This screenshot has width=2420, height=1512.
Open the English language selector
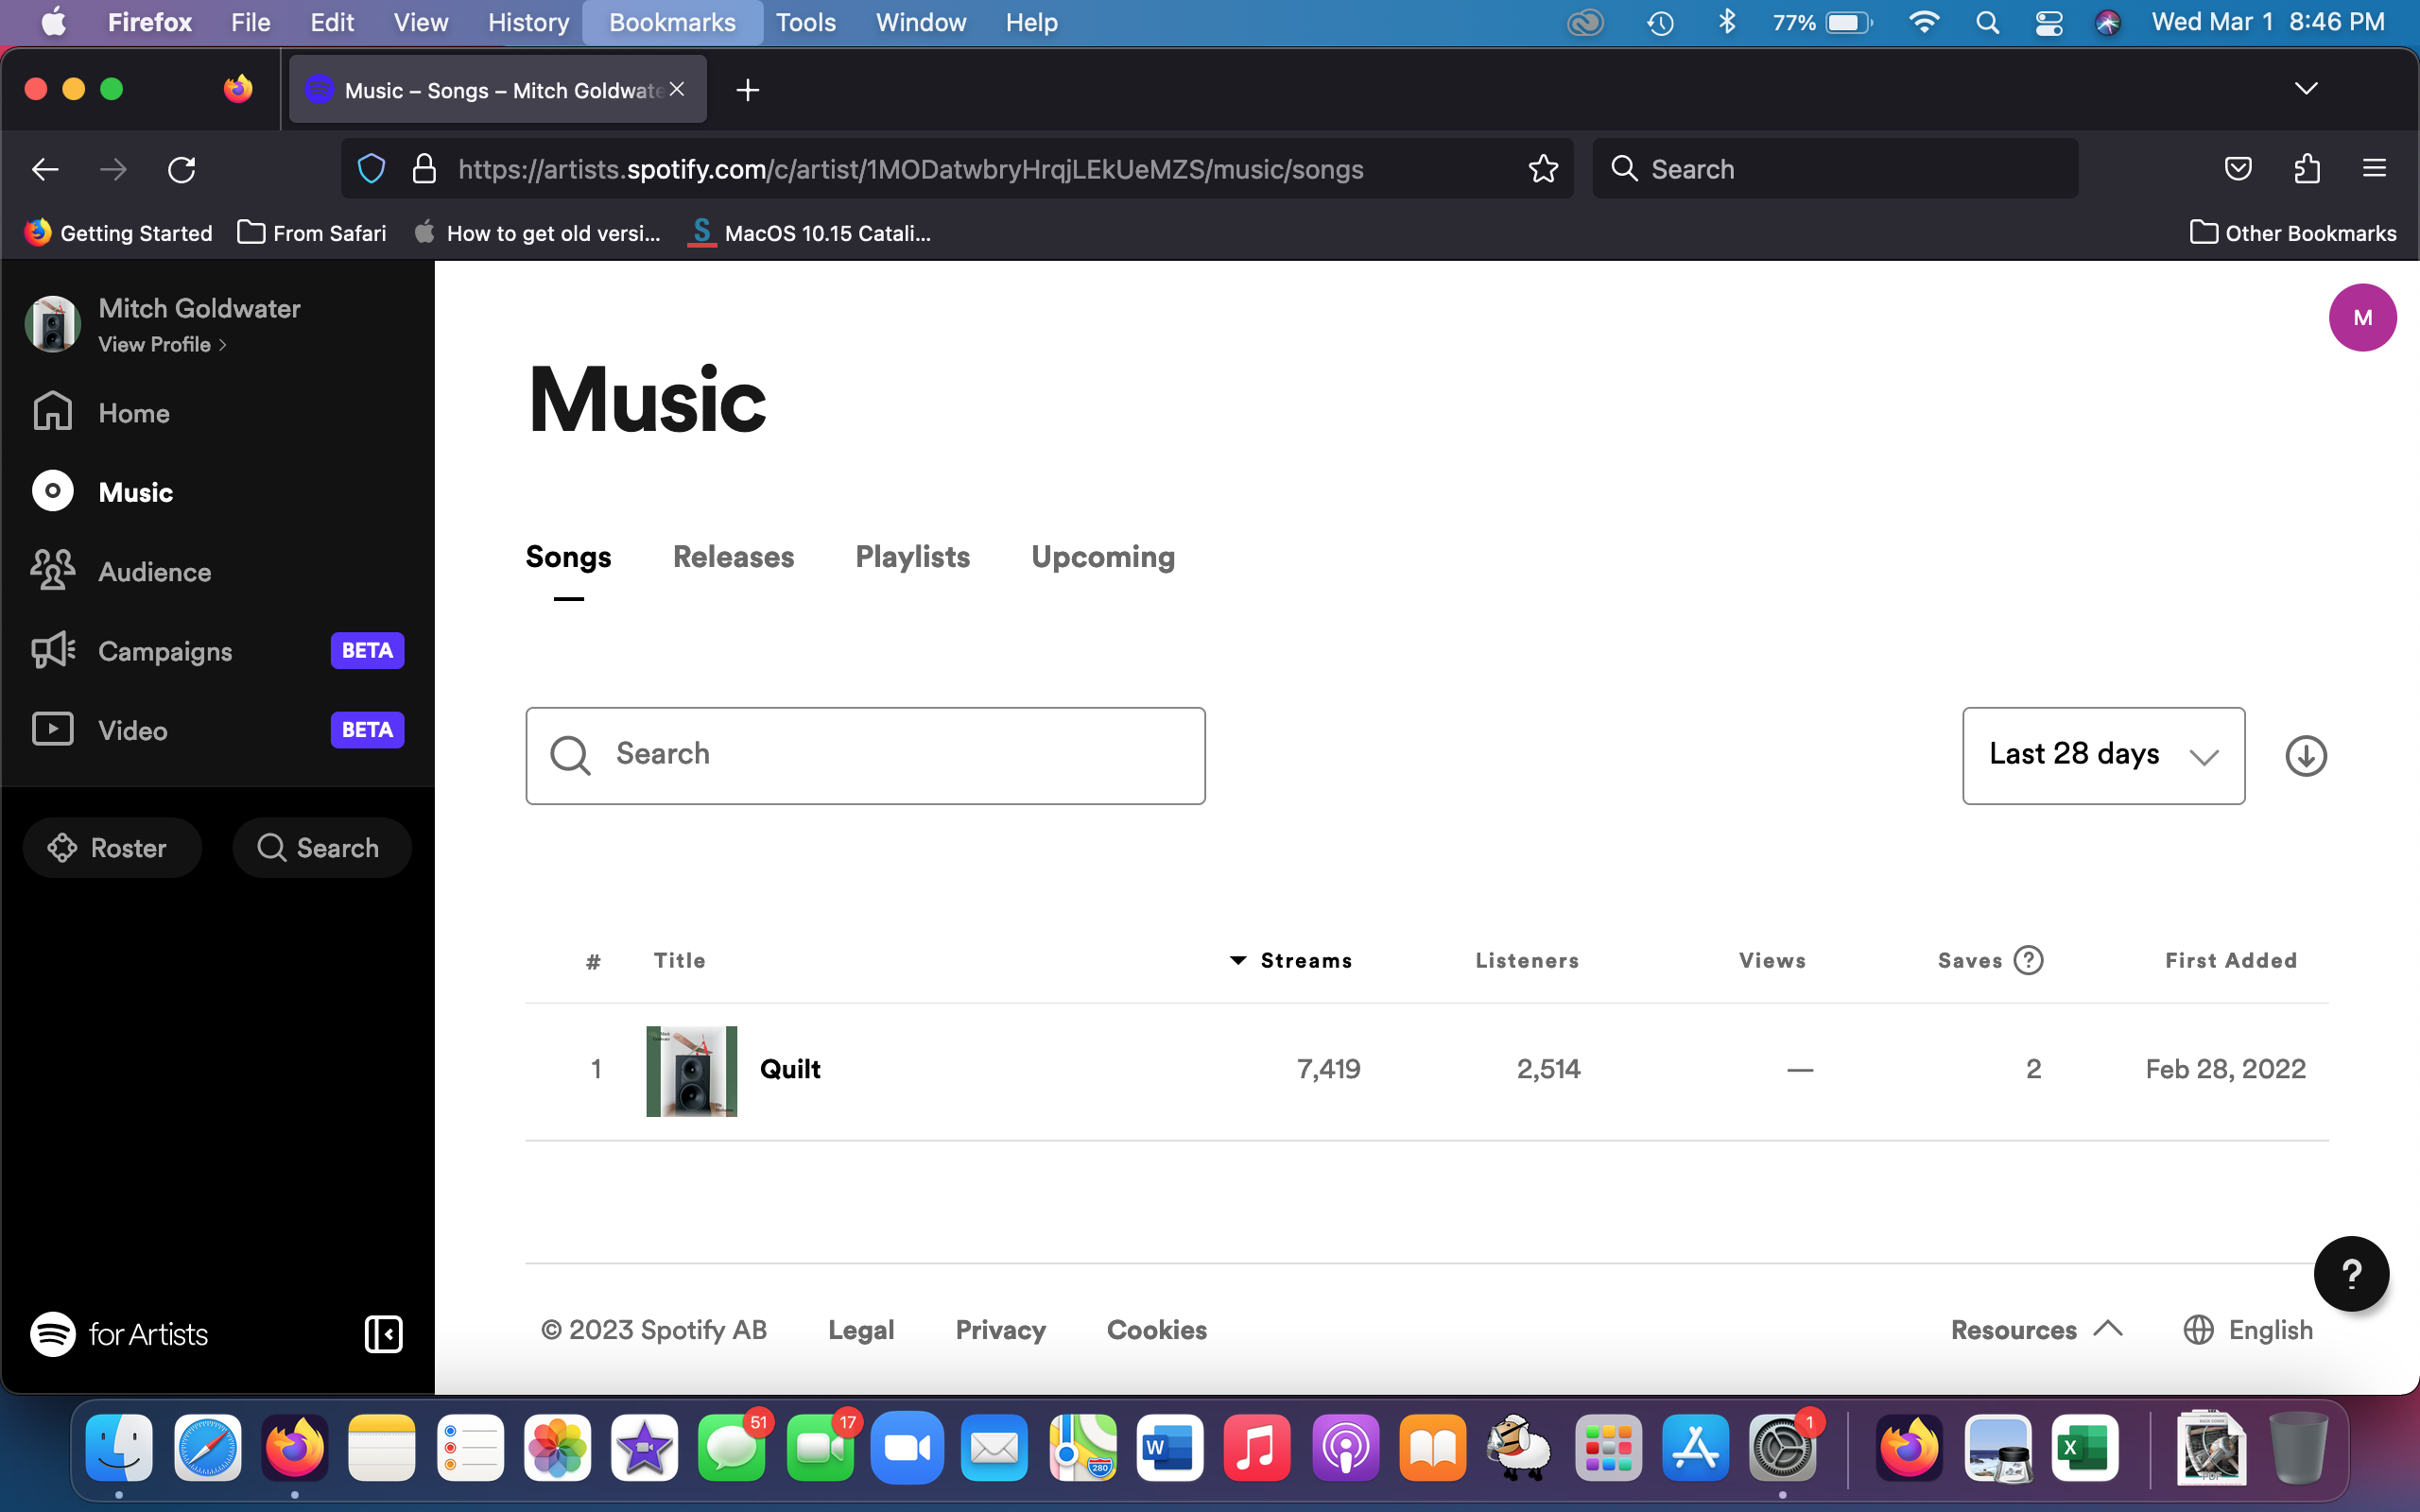[x=2249, y=1329]
